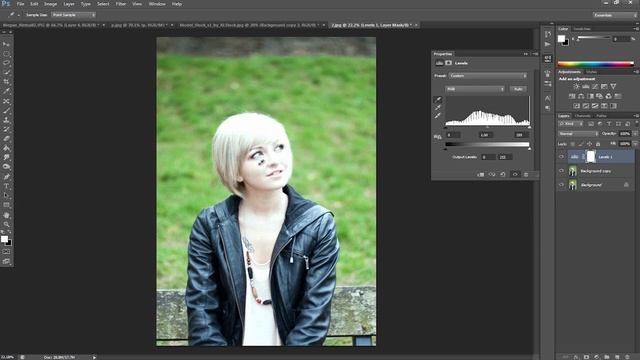The width and height of the screenshot is (640, 360).
Task: Add a Levels adjustment from Adjustments panel
Action: [586, 87]
